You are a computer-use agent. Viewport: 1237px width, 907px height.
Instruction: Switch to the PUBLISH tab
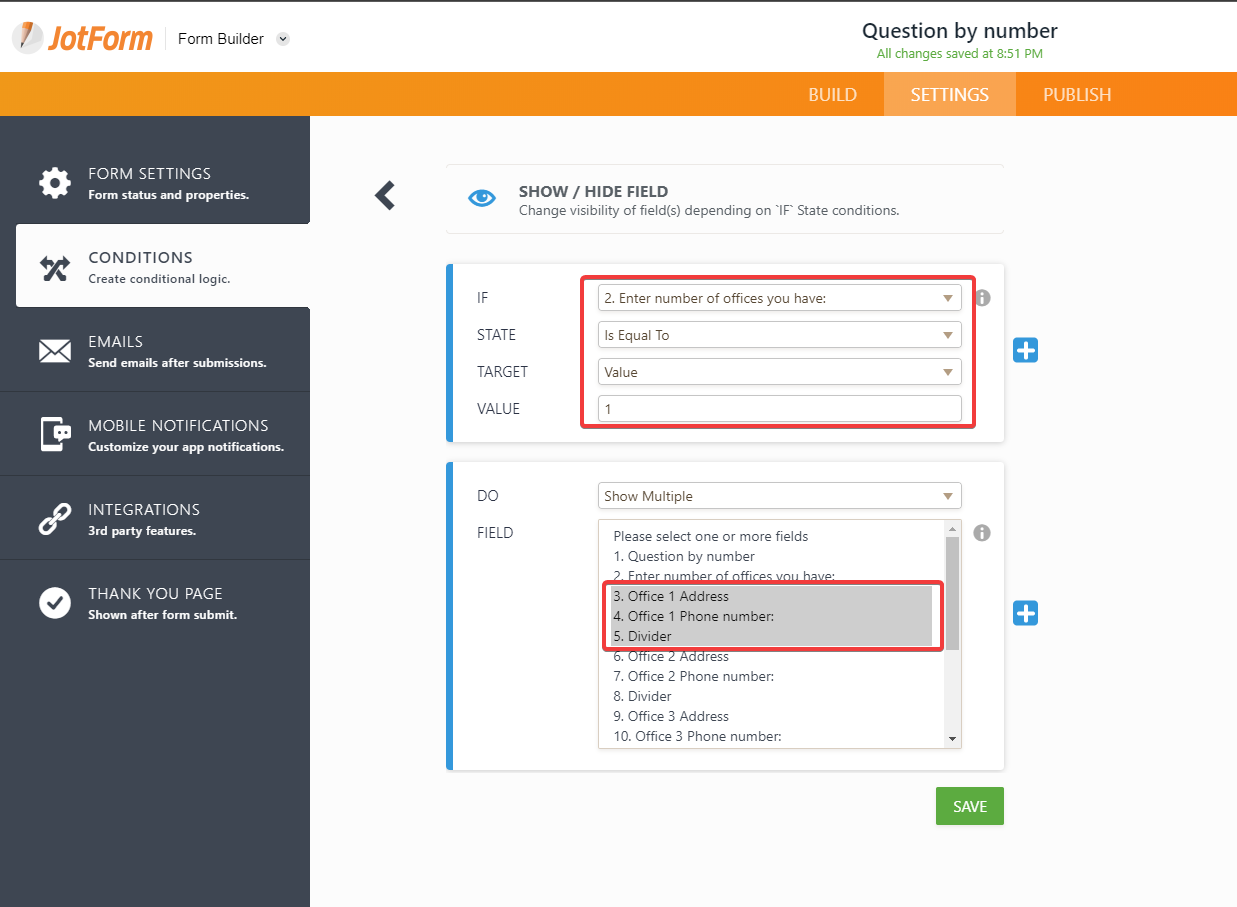[1077, 95]
